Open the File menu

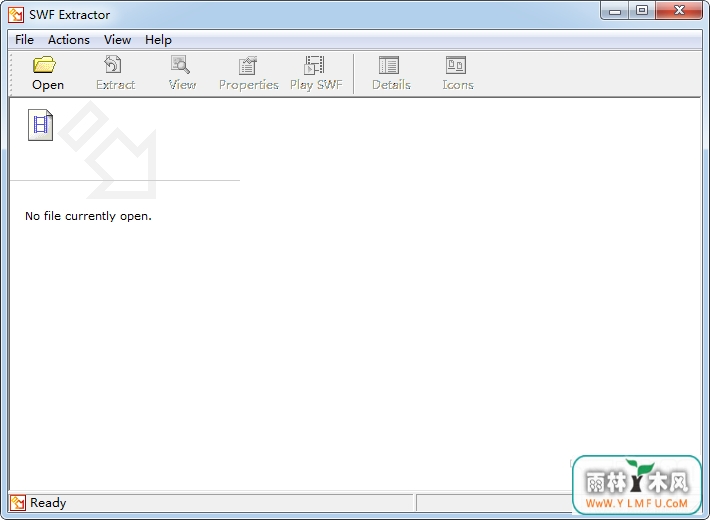(24, 40)
